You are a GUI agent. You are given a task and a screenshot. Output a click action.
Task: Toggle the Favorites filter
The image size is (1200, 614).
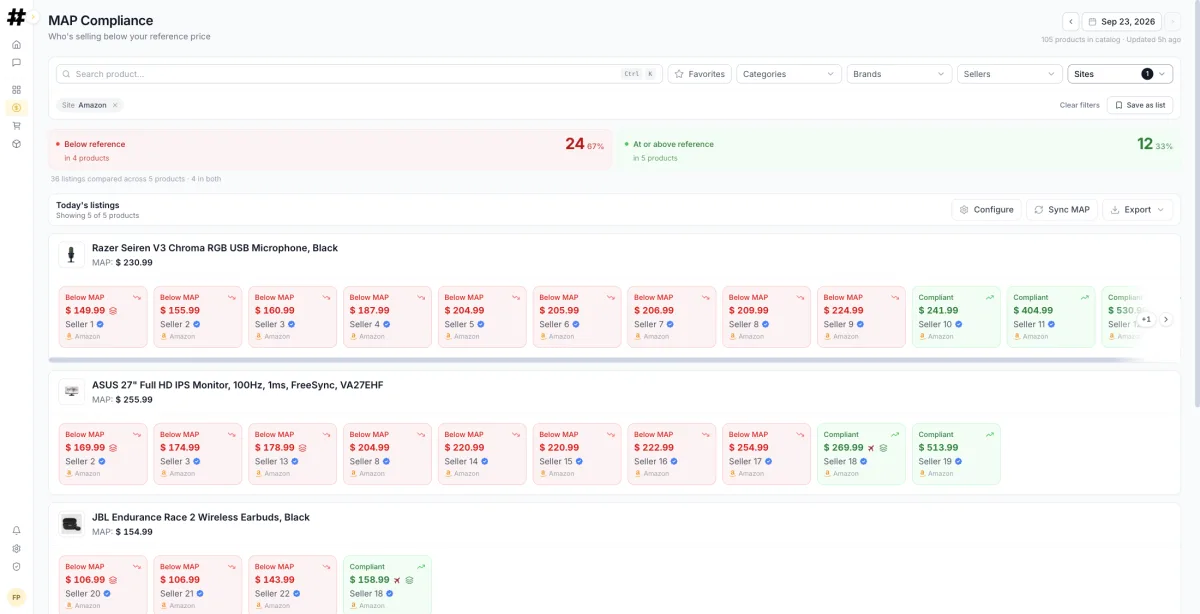[700, 74]
